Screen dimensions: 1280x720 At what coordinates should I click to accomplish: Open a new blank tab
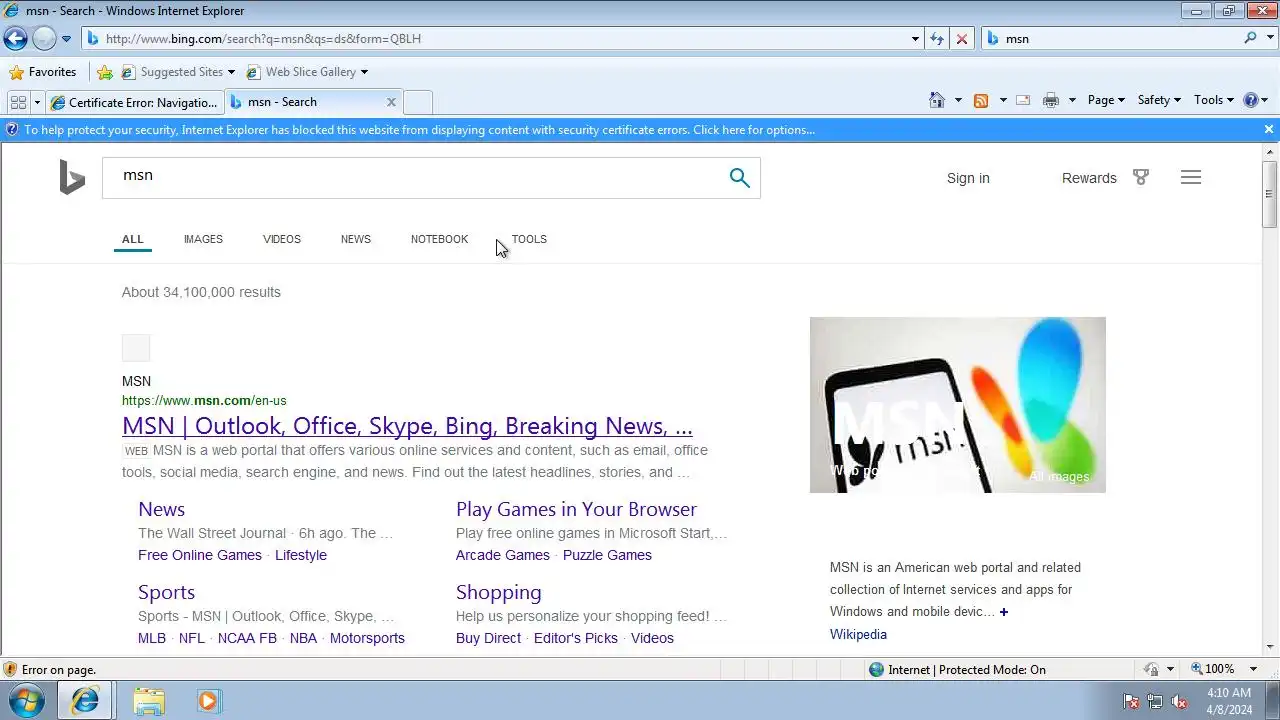point(418,102)
